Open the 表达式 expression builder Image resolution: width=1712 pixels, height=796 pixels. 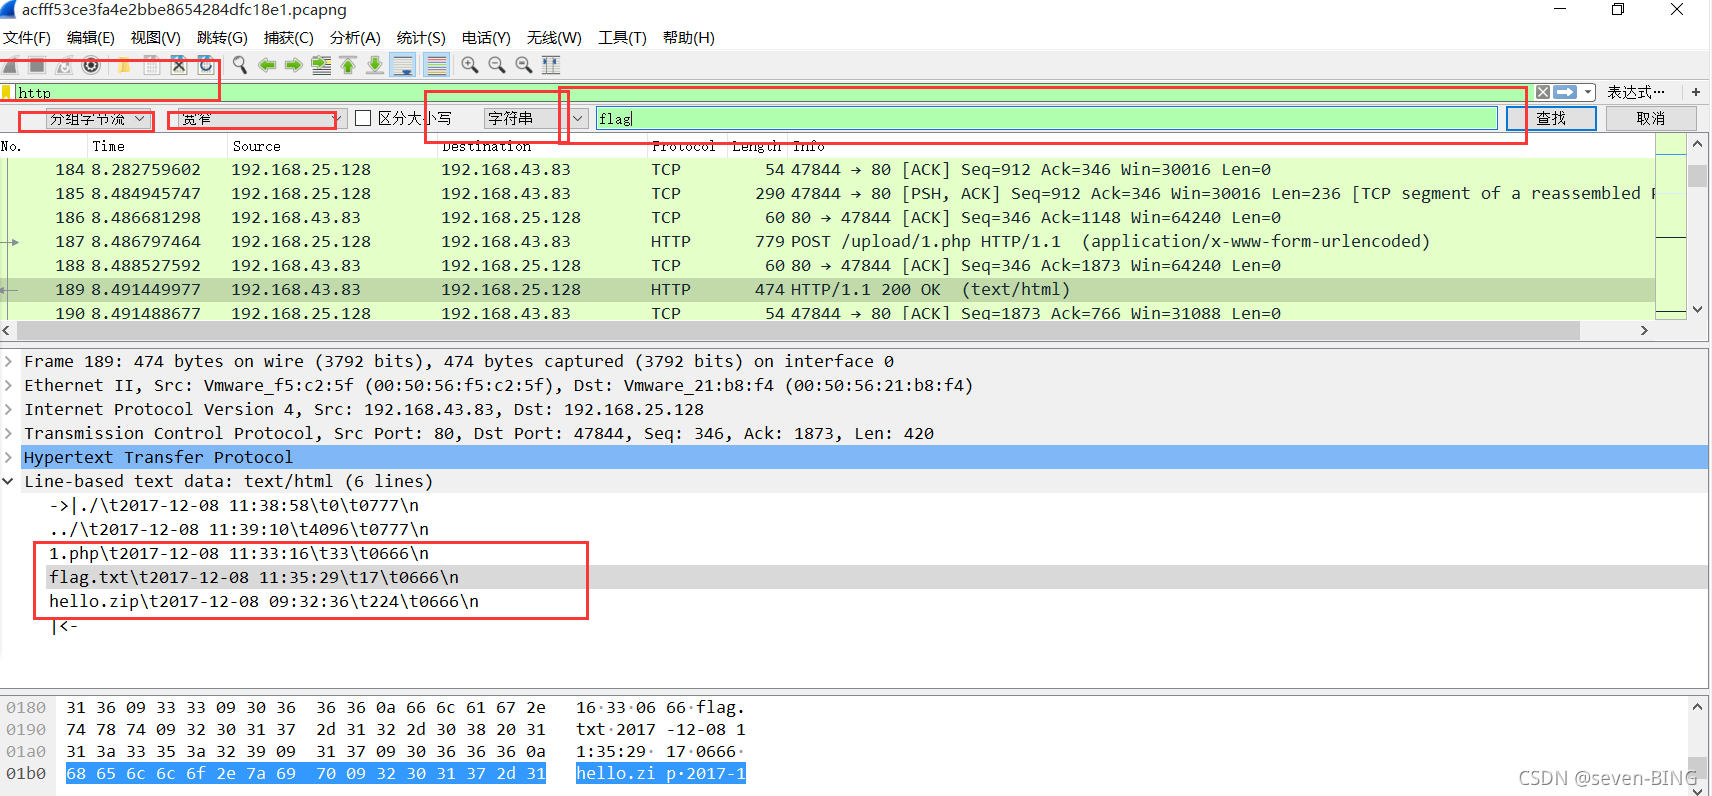point(1636,92)
